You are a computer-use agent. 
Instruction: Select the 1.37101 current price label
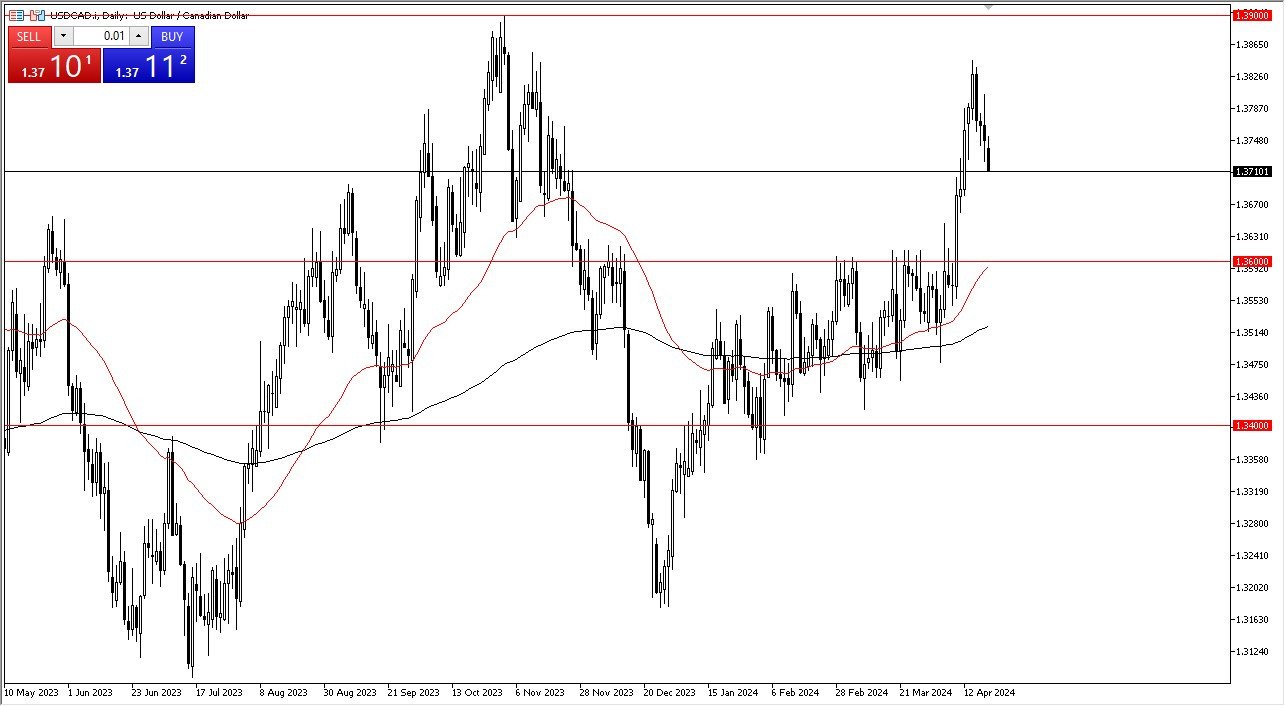tap(1253, 172)
